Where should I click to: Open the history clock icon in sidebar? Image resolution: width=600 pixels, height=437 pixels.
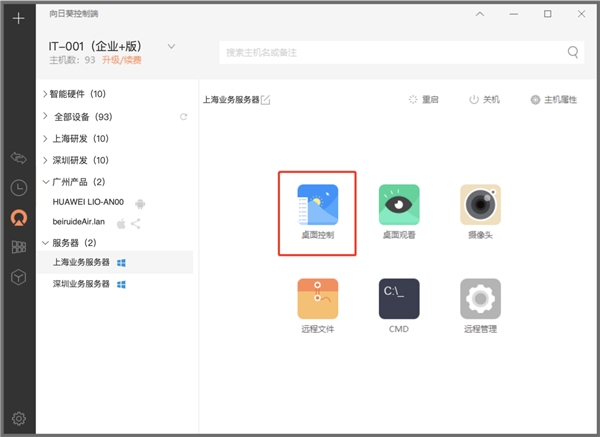18,188
